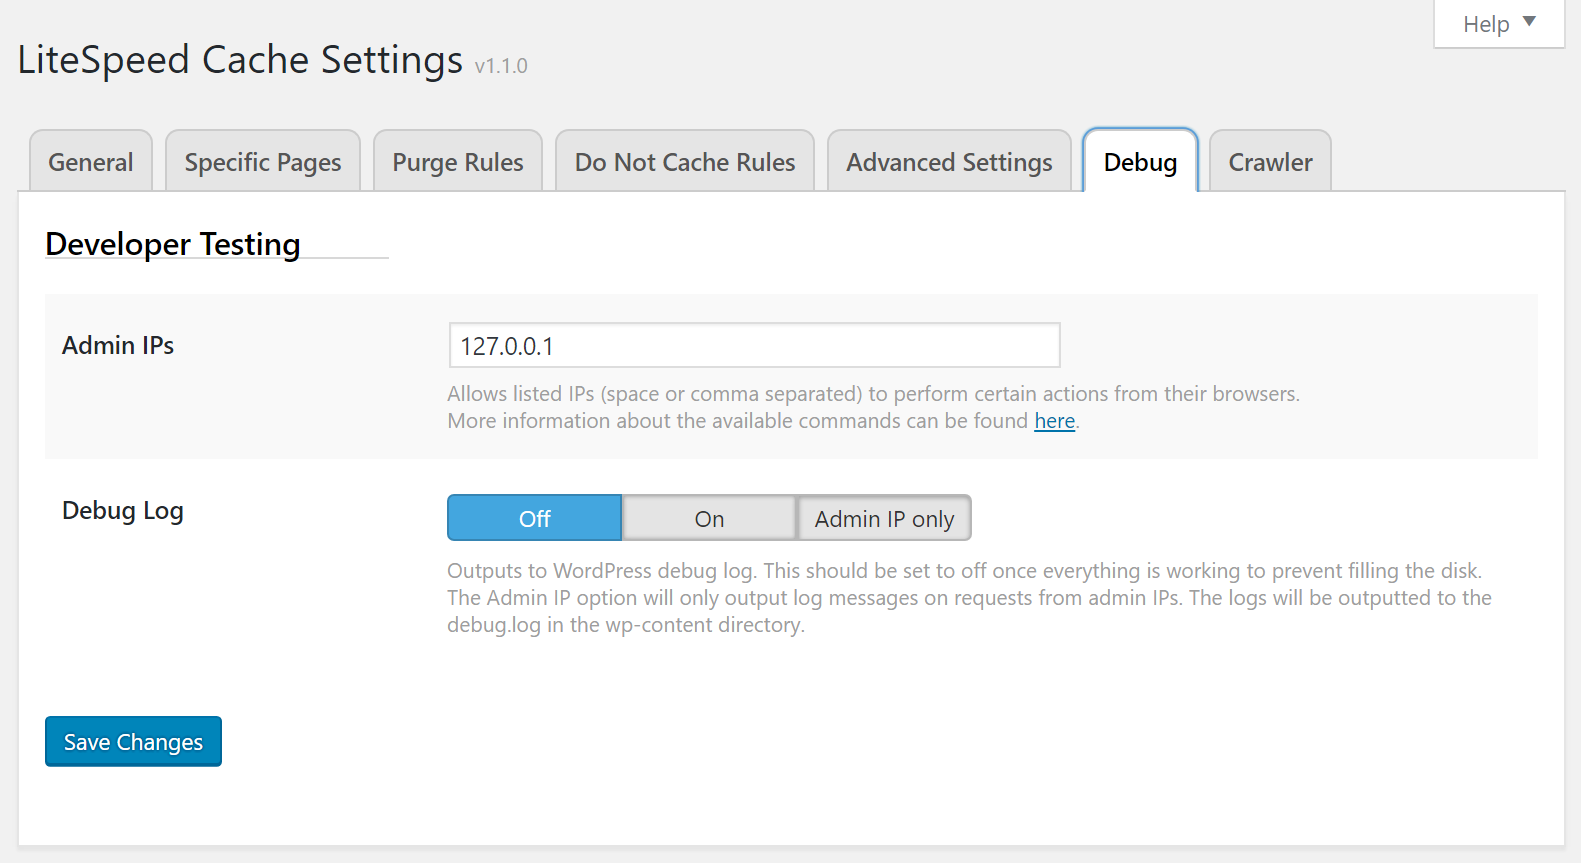Image resolution: width=1581 pixels, height=863 pixels.
Task: Open the General tab
Action: [x=91, y=161]
